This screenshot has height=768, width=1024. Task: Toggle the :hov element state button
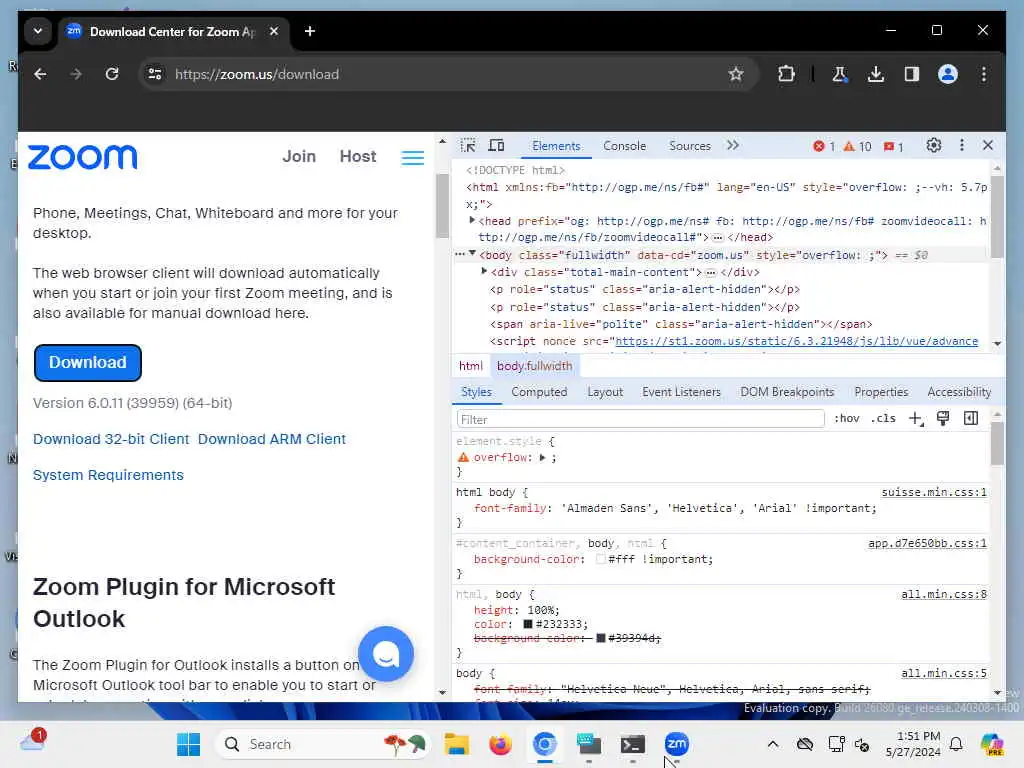[x=846, y=419]
